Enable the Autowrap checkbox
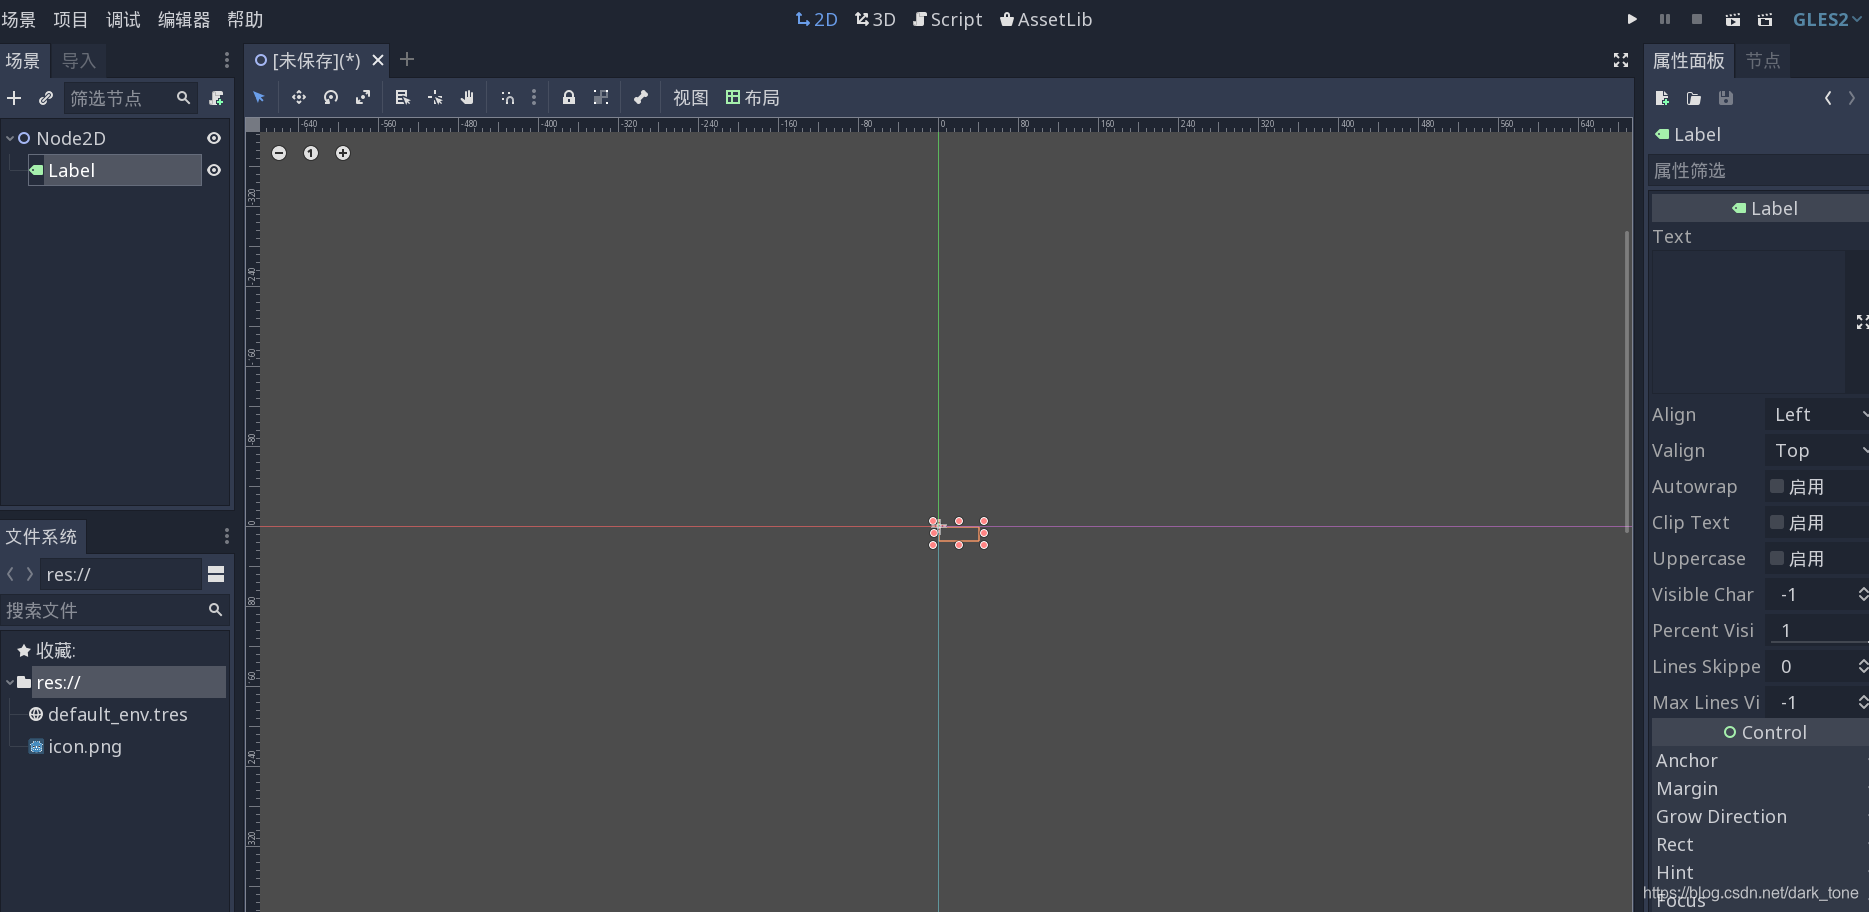 (1777, 486)
